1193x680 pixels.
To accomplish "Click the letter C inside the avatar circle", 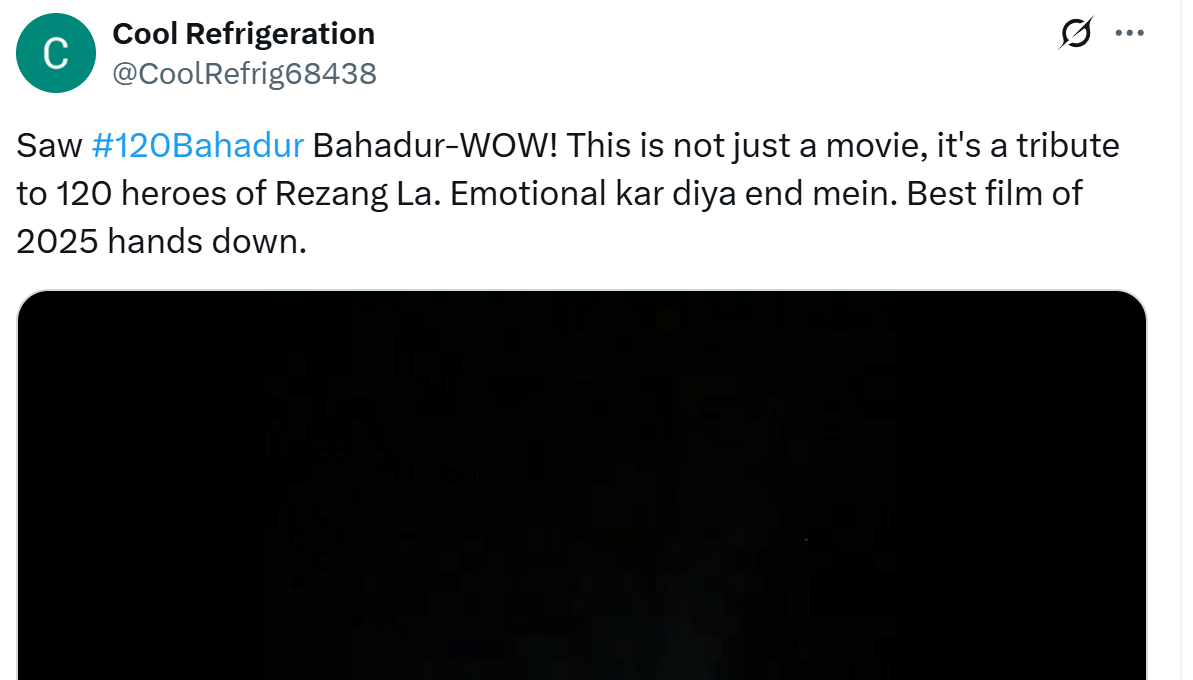I will tap(56, 54).
